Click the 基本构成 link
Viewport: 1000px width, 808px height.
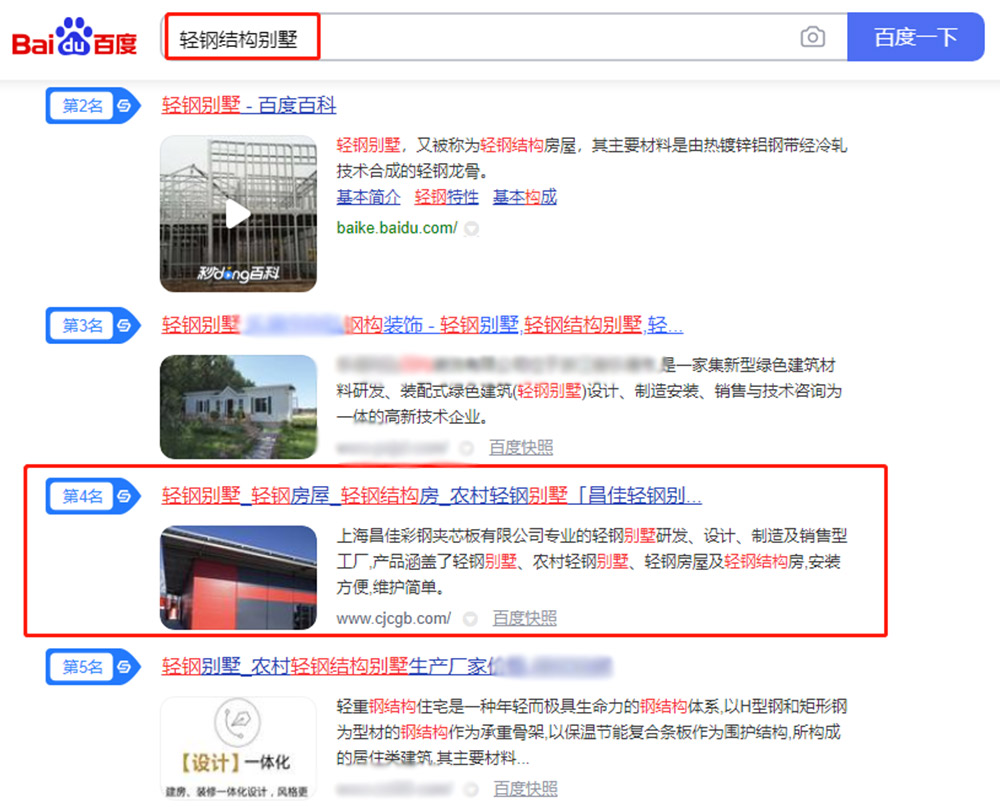524,197
